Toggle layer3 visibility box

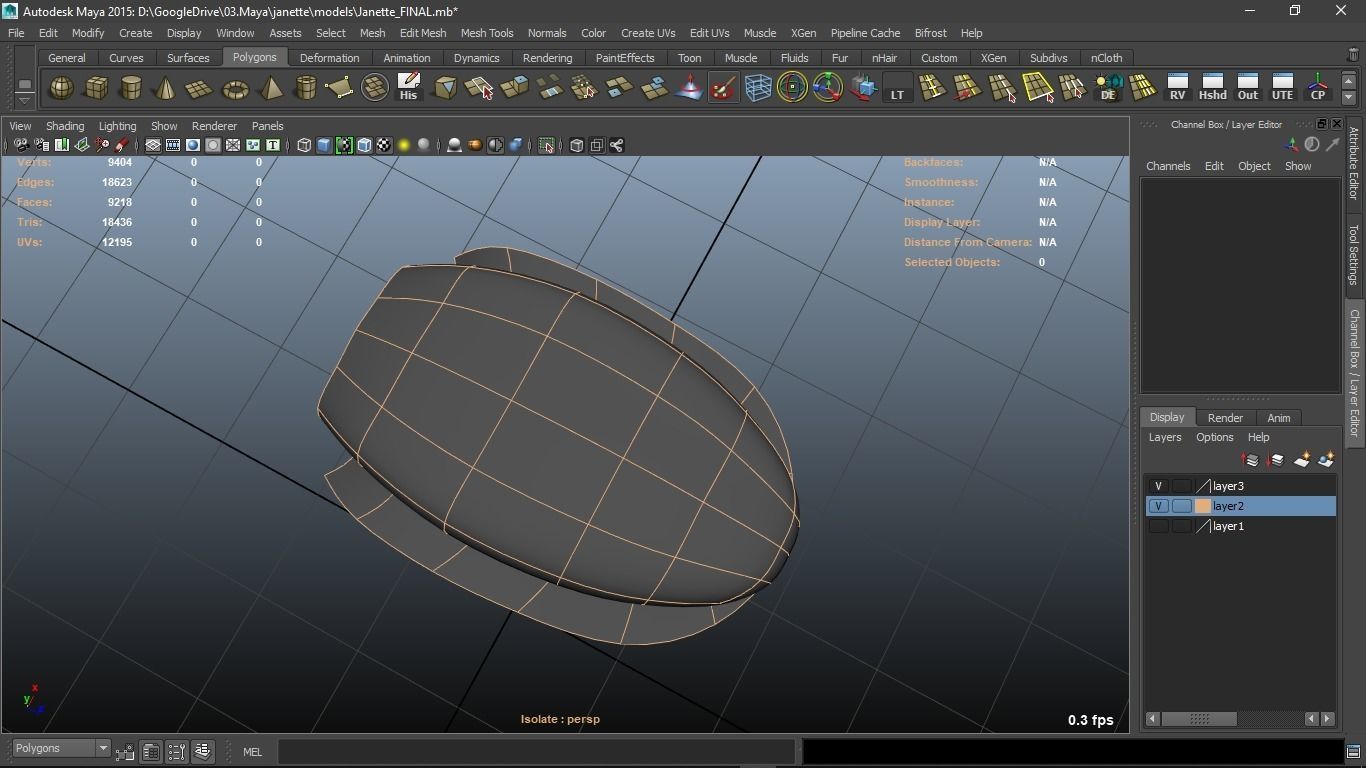click(1158, 486)
